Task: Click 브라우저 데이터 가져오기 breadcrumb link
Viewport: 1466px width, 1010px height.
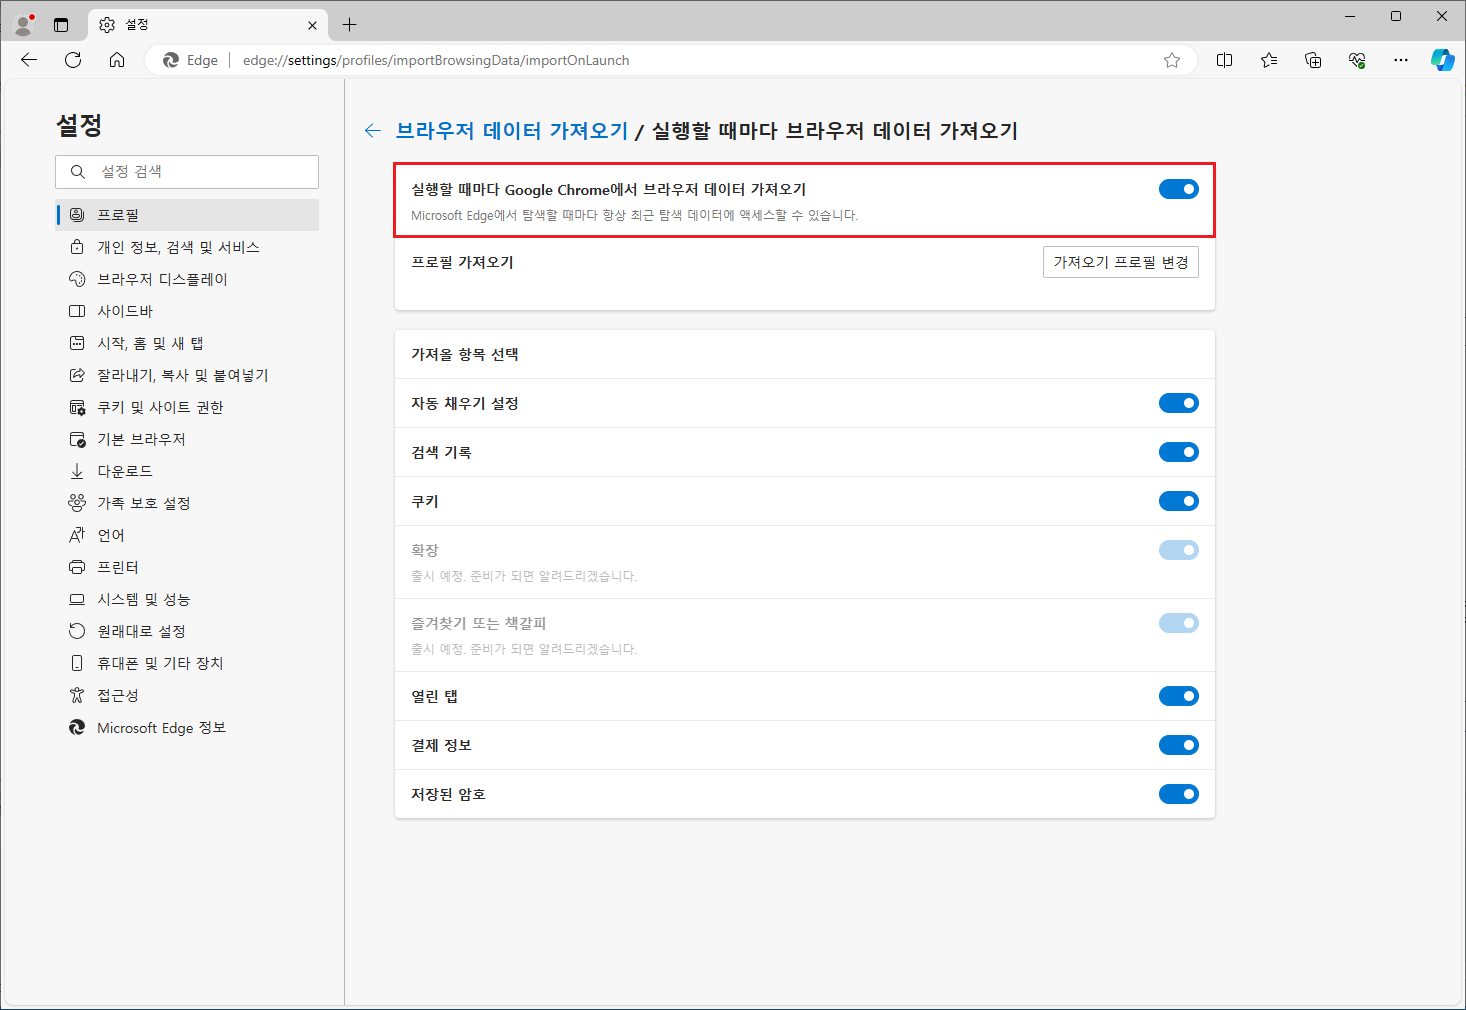Action: pos(512,131)
